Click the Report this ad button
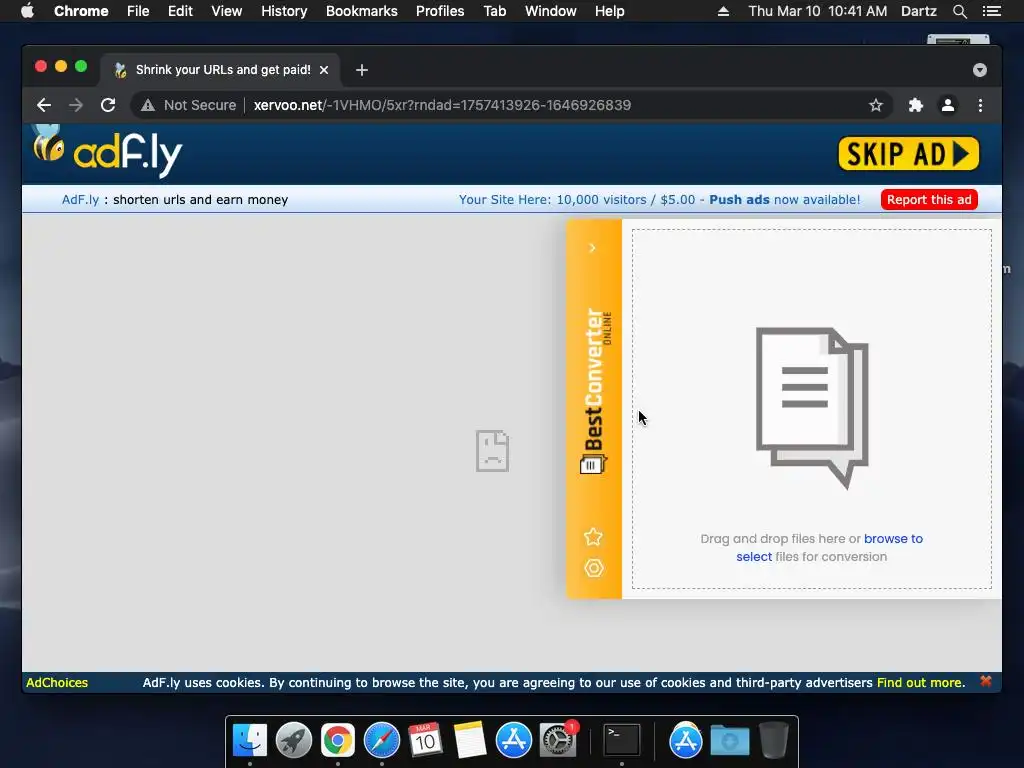Viewport: 1024px width, 768px height. (x=929, y=200)
